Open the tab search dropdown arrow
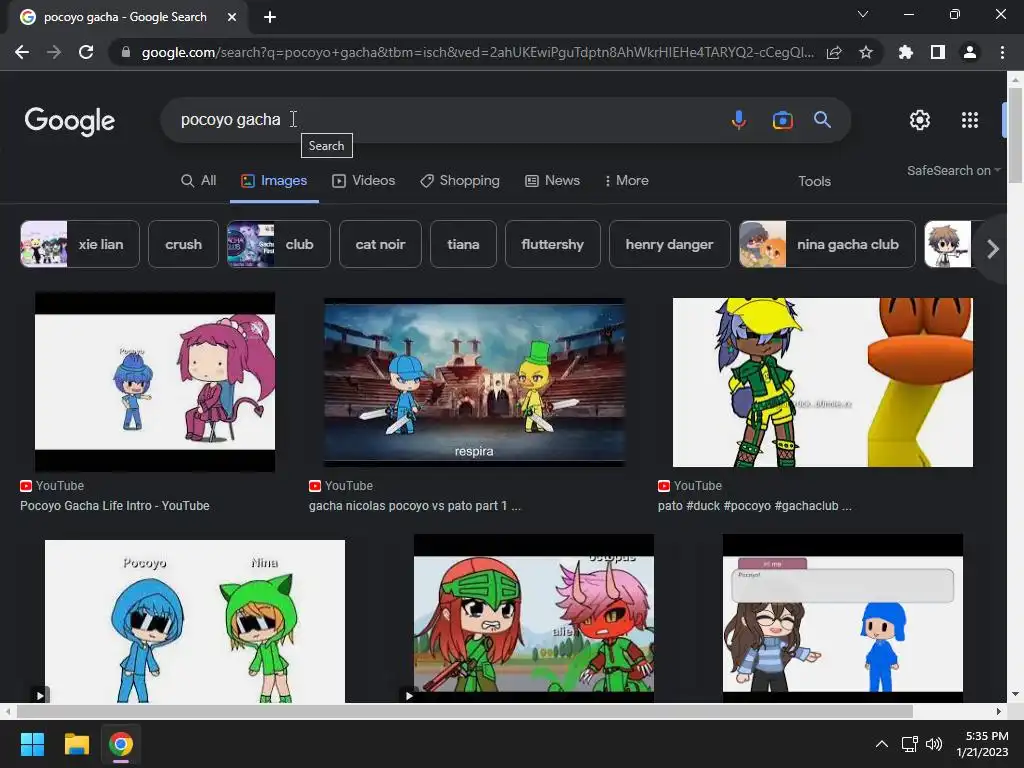The width and height of the screenshot is (1024, 768). coord(863,14)
